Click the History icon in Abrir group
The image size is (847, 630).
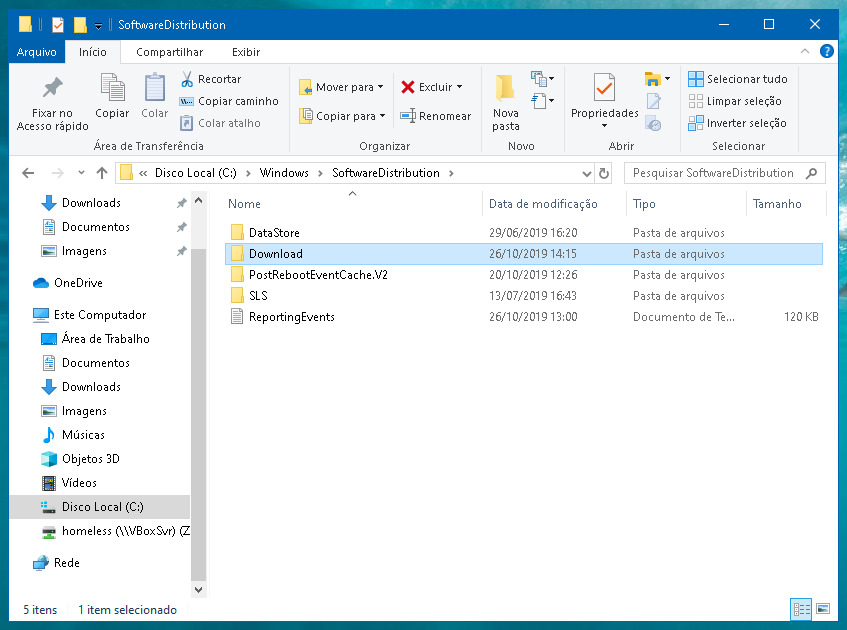(654, 124)
